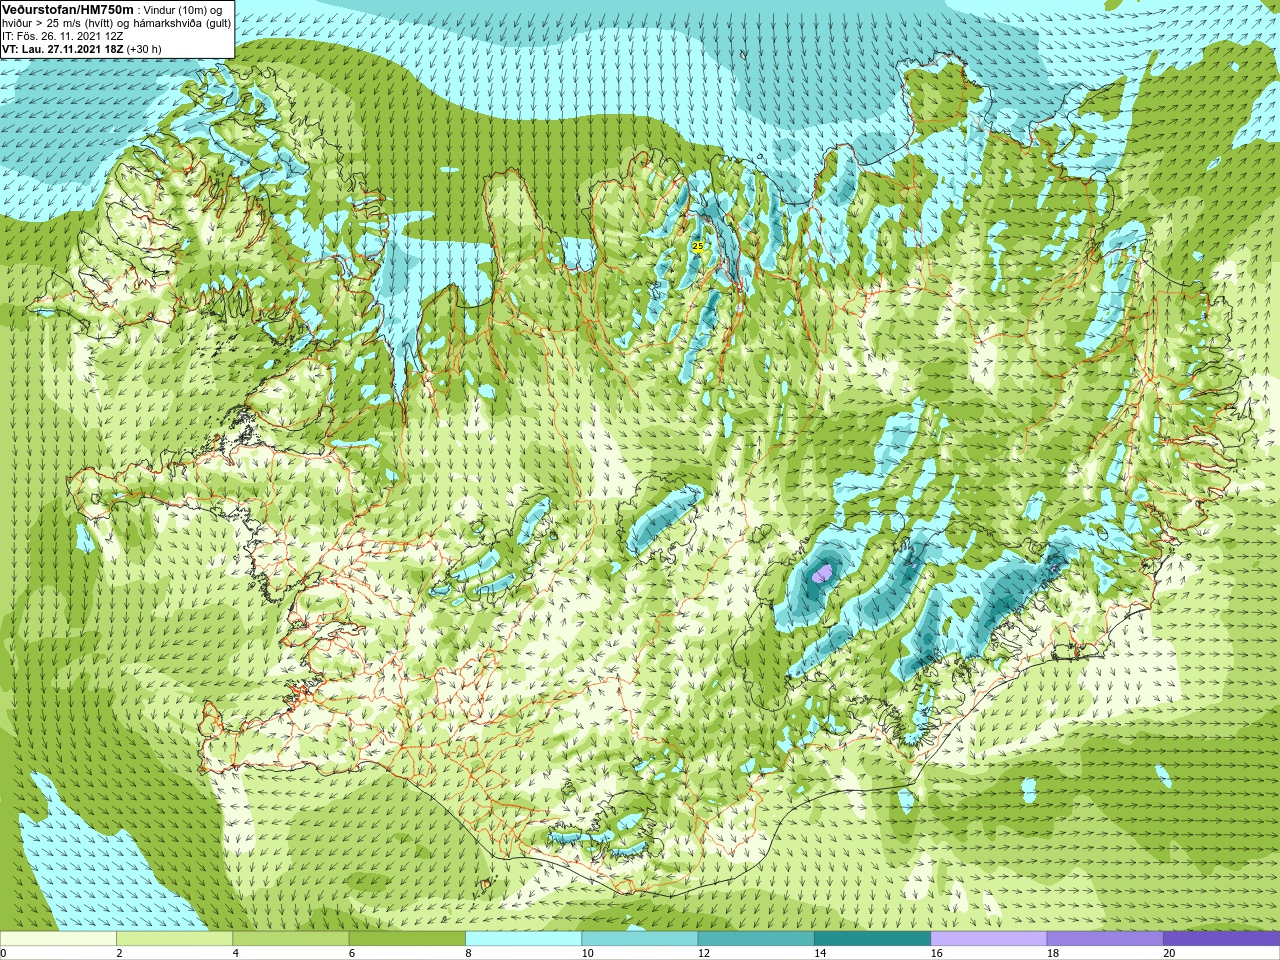
Task: Pick the 12–14 m/s teal legend swatch
Action: [756, 939]
